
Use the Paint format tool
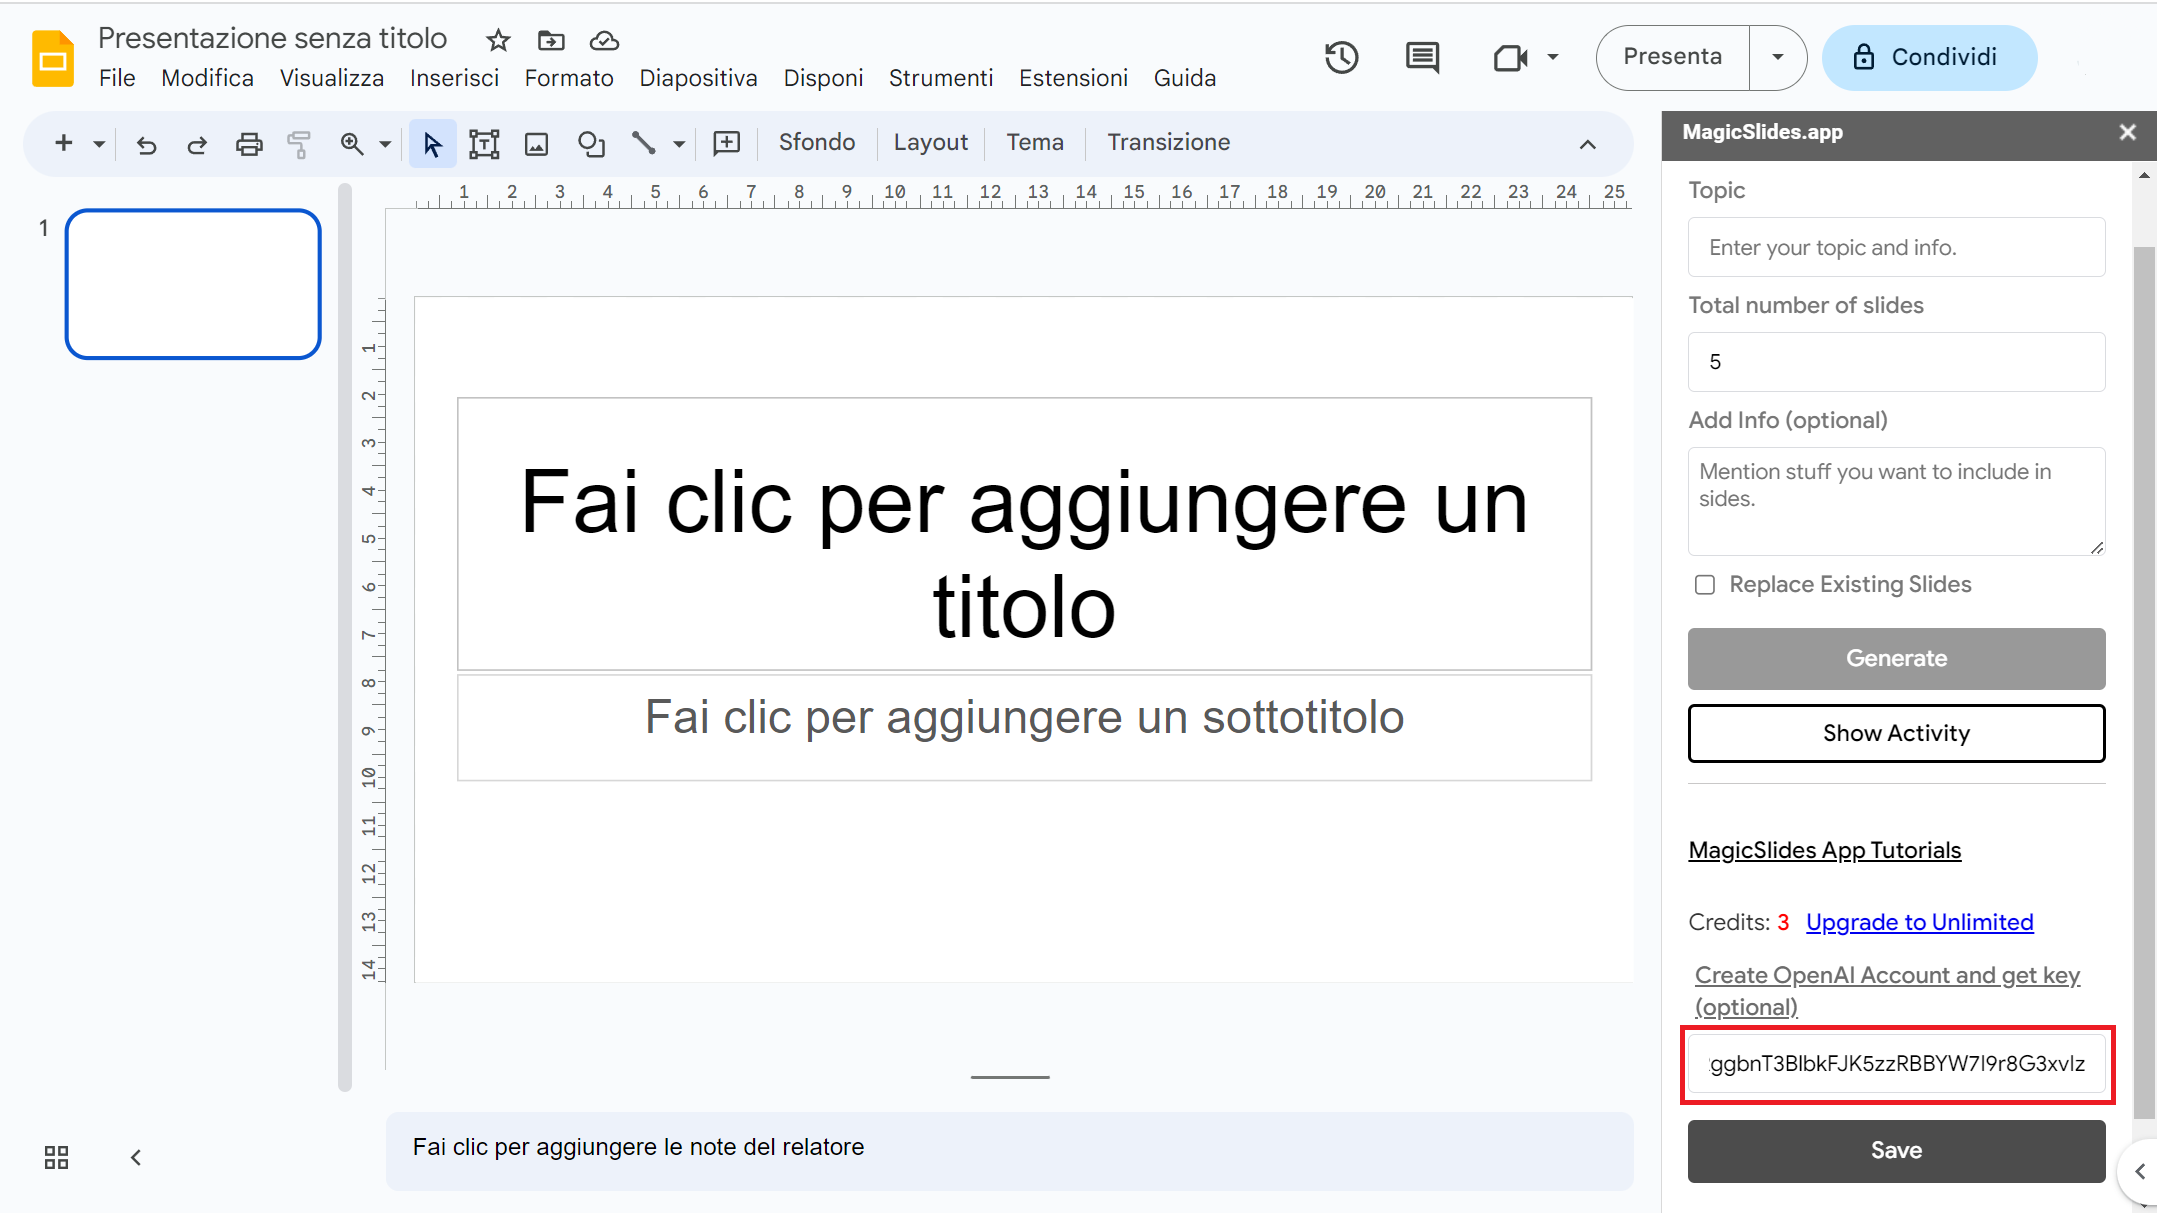299,143
